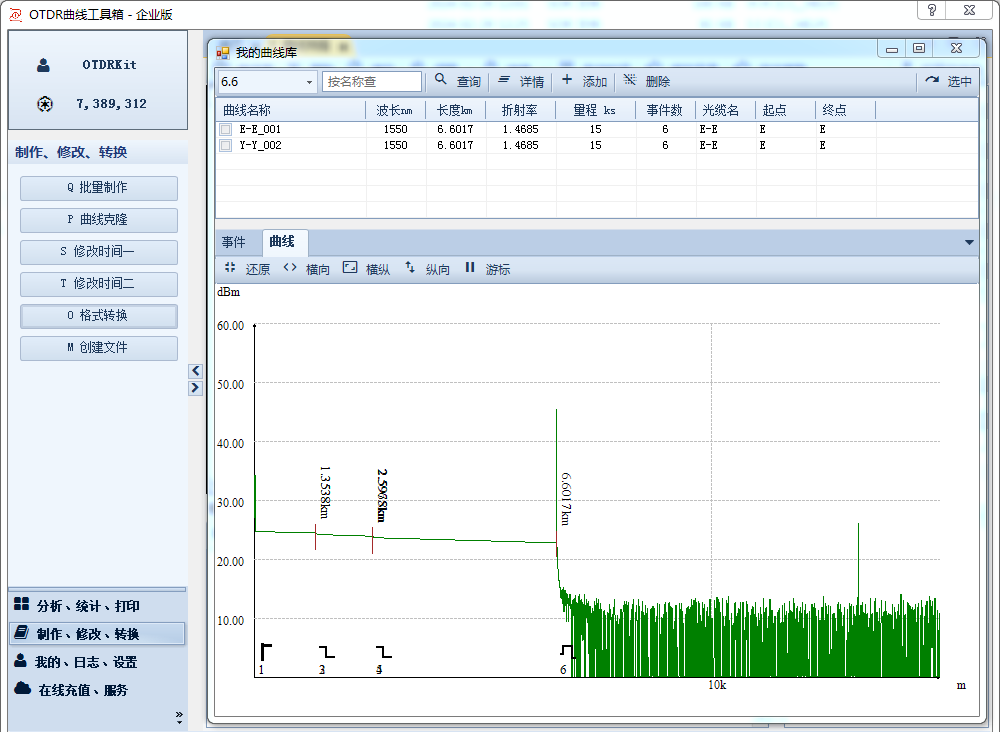Click the 添加 plus icon
The image size is (1000, 732).
(567, 81)
